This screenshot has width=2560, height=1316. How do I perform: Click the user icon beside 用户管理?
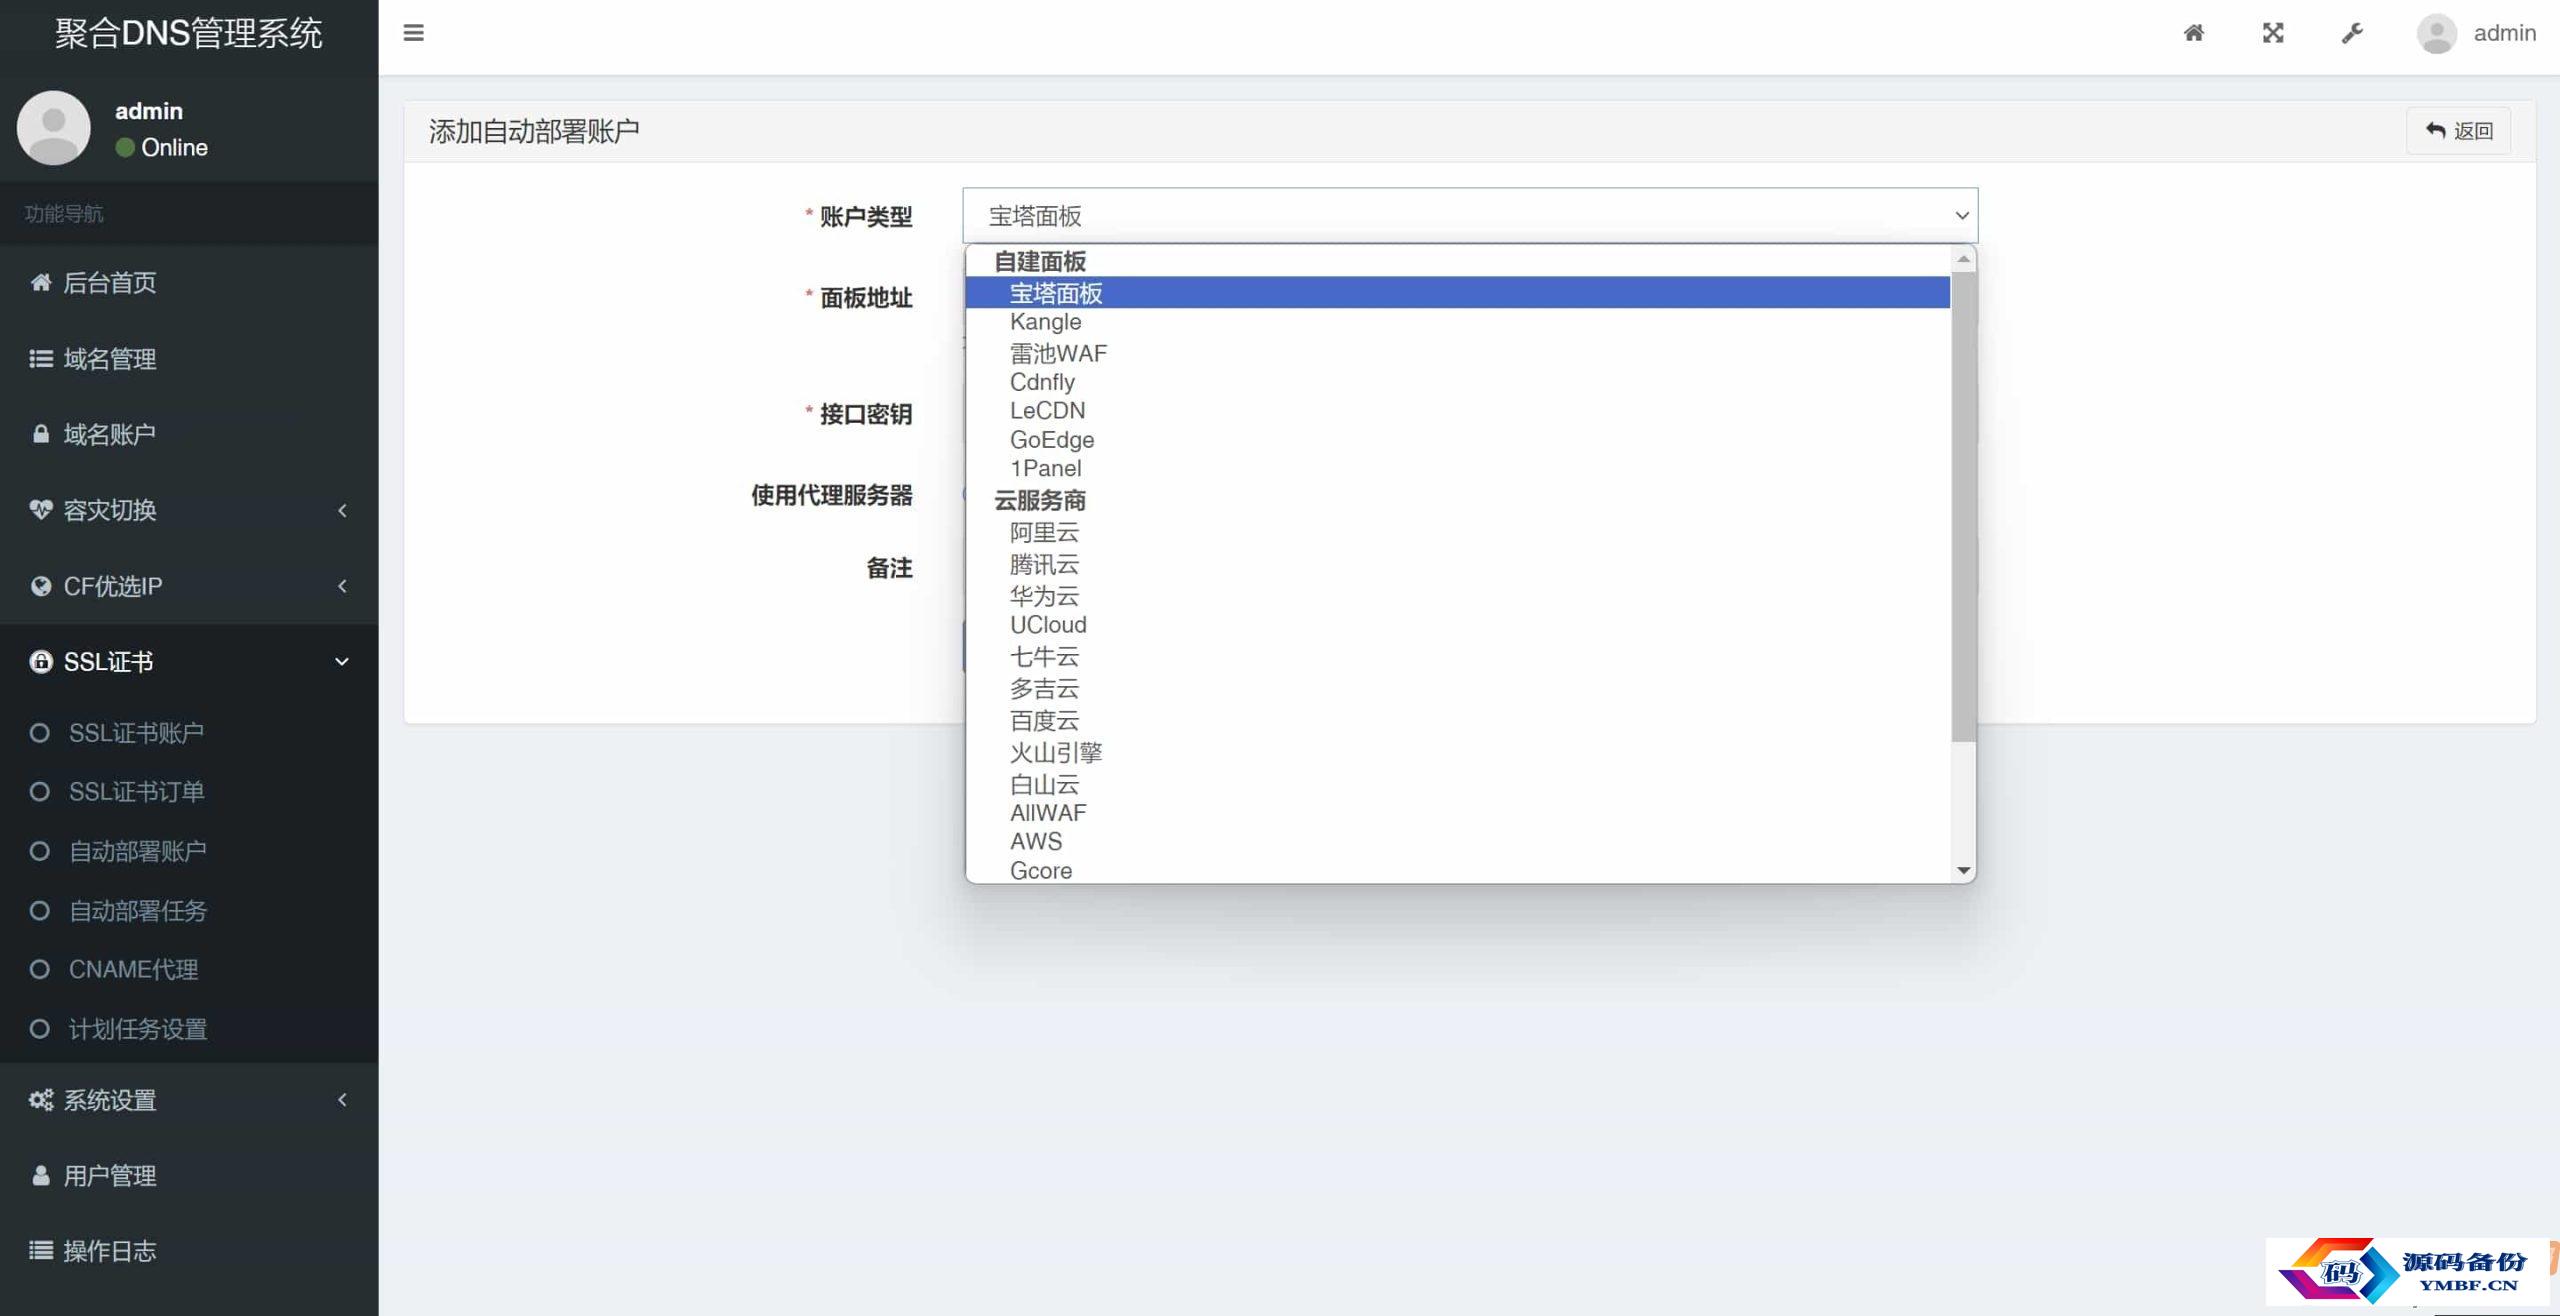point(40,1175)
